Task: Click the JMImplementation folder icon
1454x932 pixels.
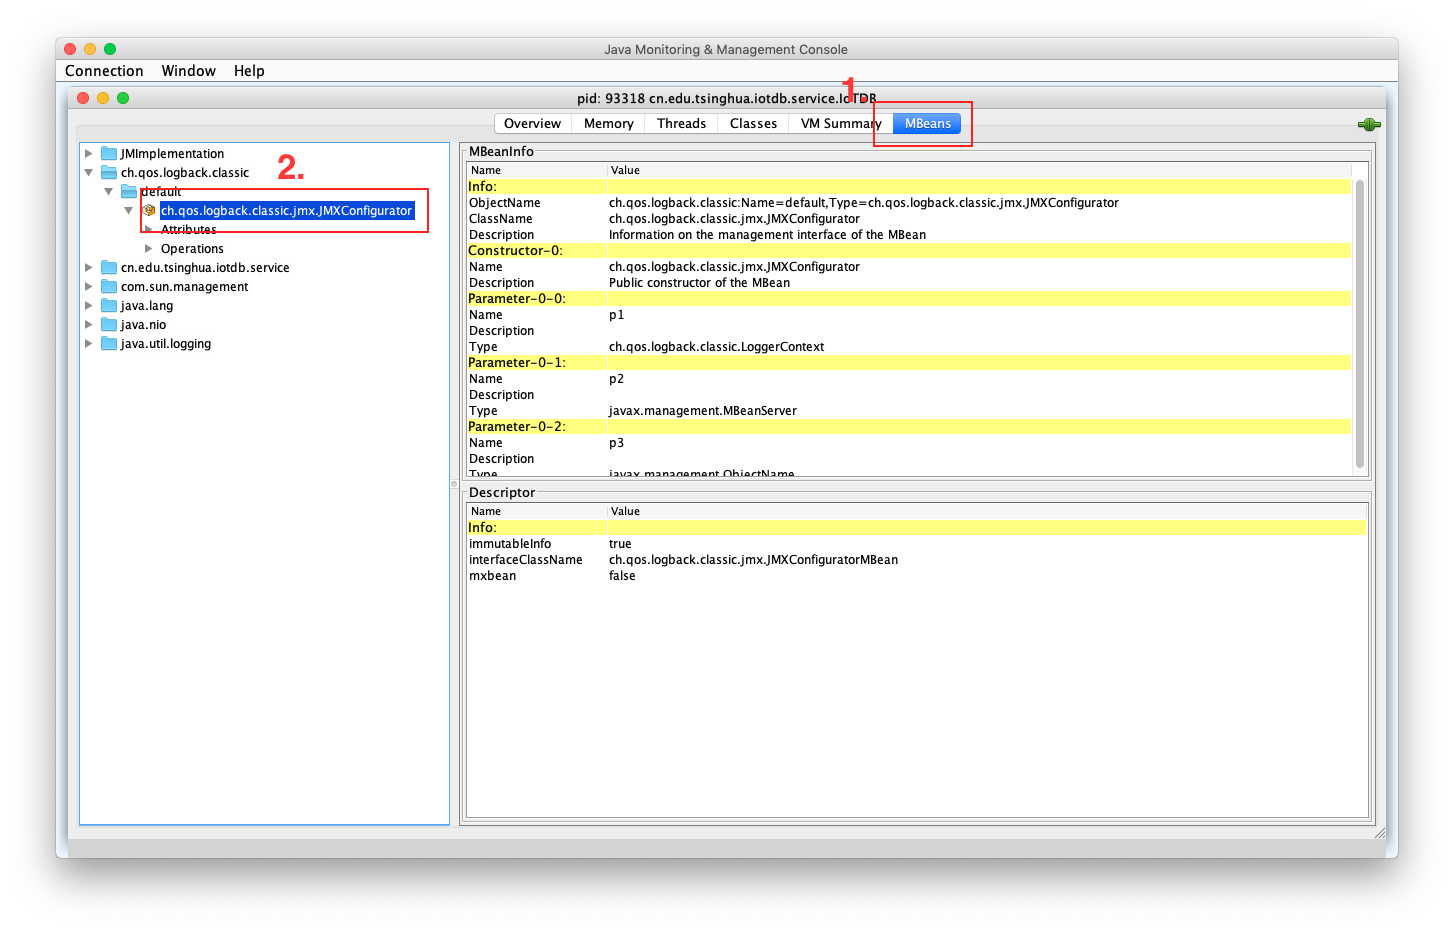Action: 109,154
